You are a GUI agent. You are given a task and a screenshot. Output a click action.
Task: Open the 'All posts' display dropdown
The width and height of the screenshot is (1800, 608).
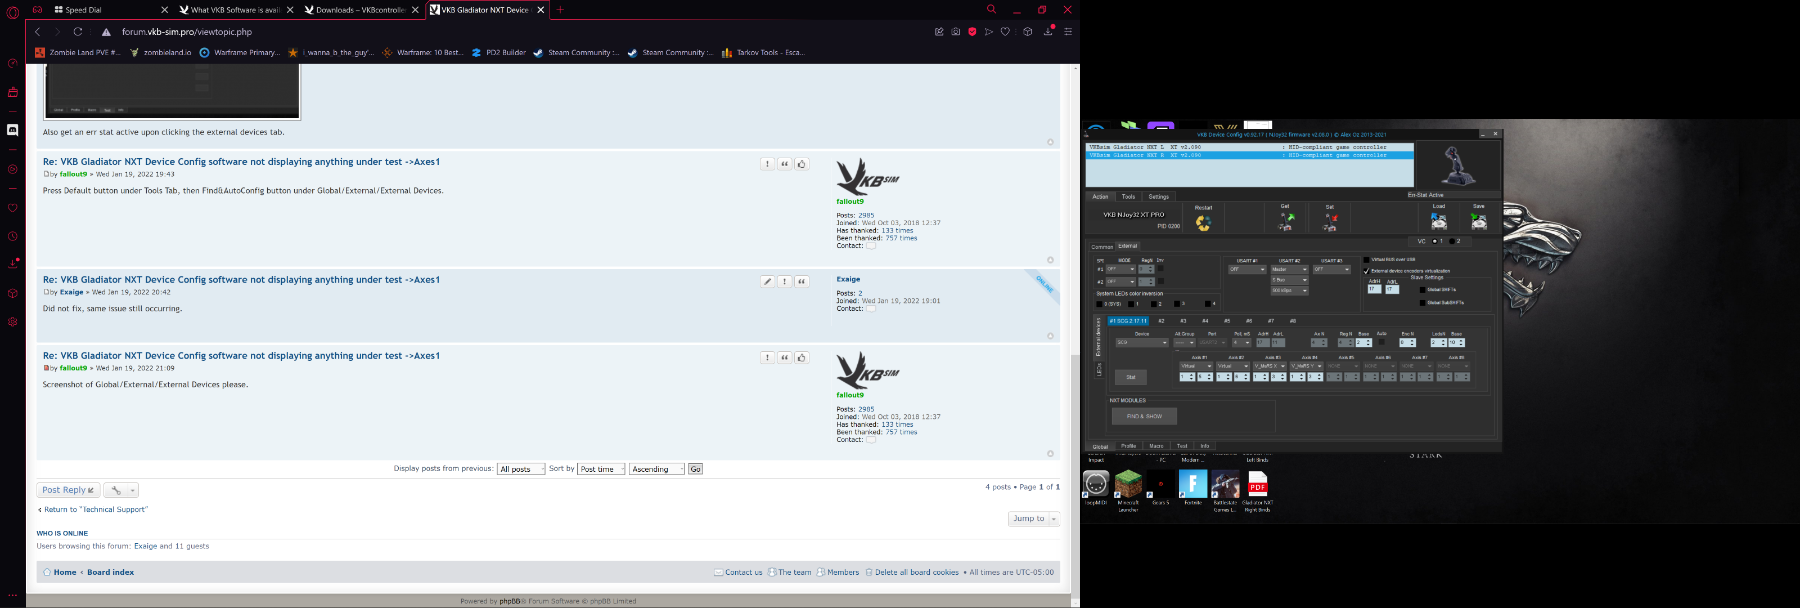pyautogui.click(x=521, y=469)
